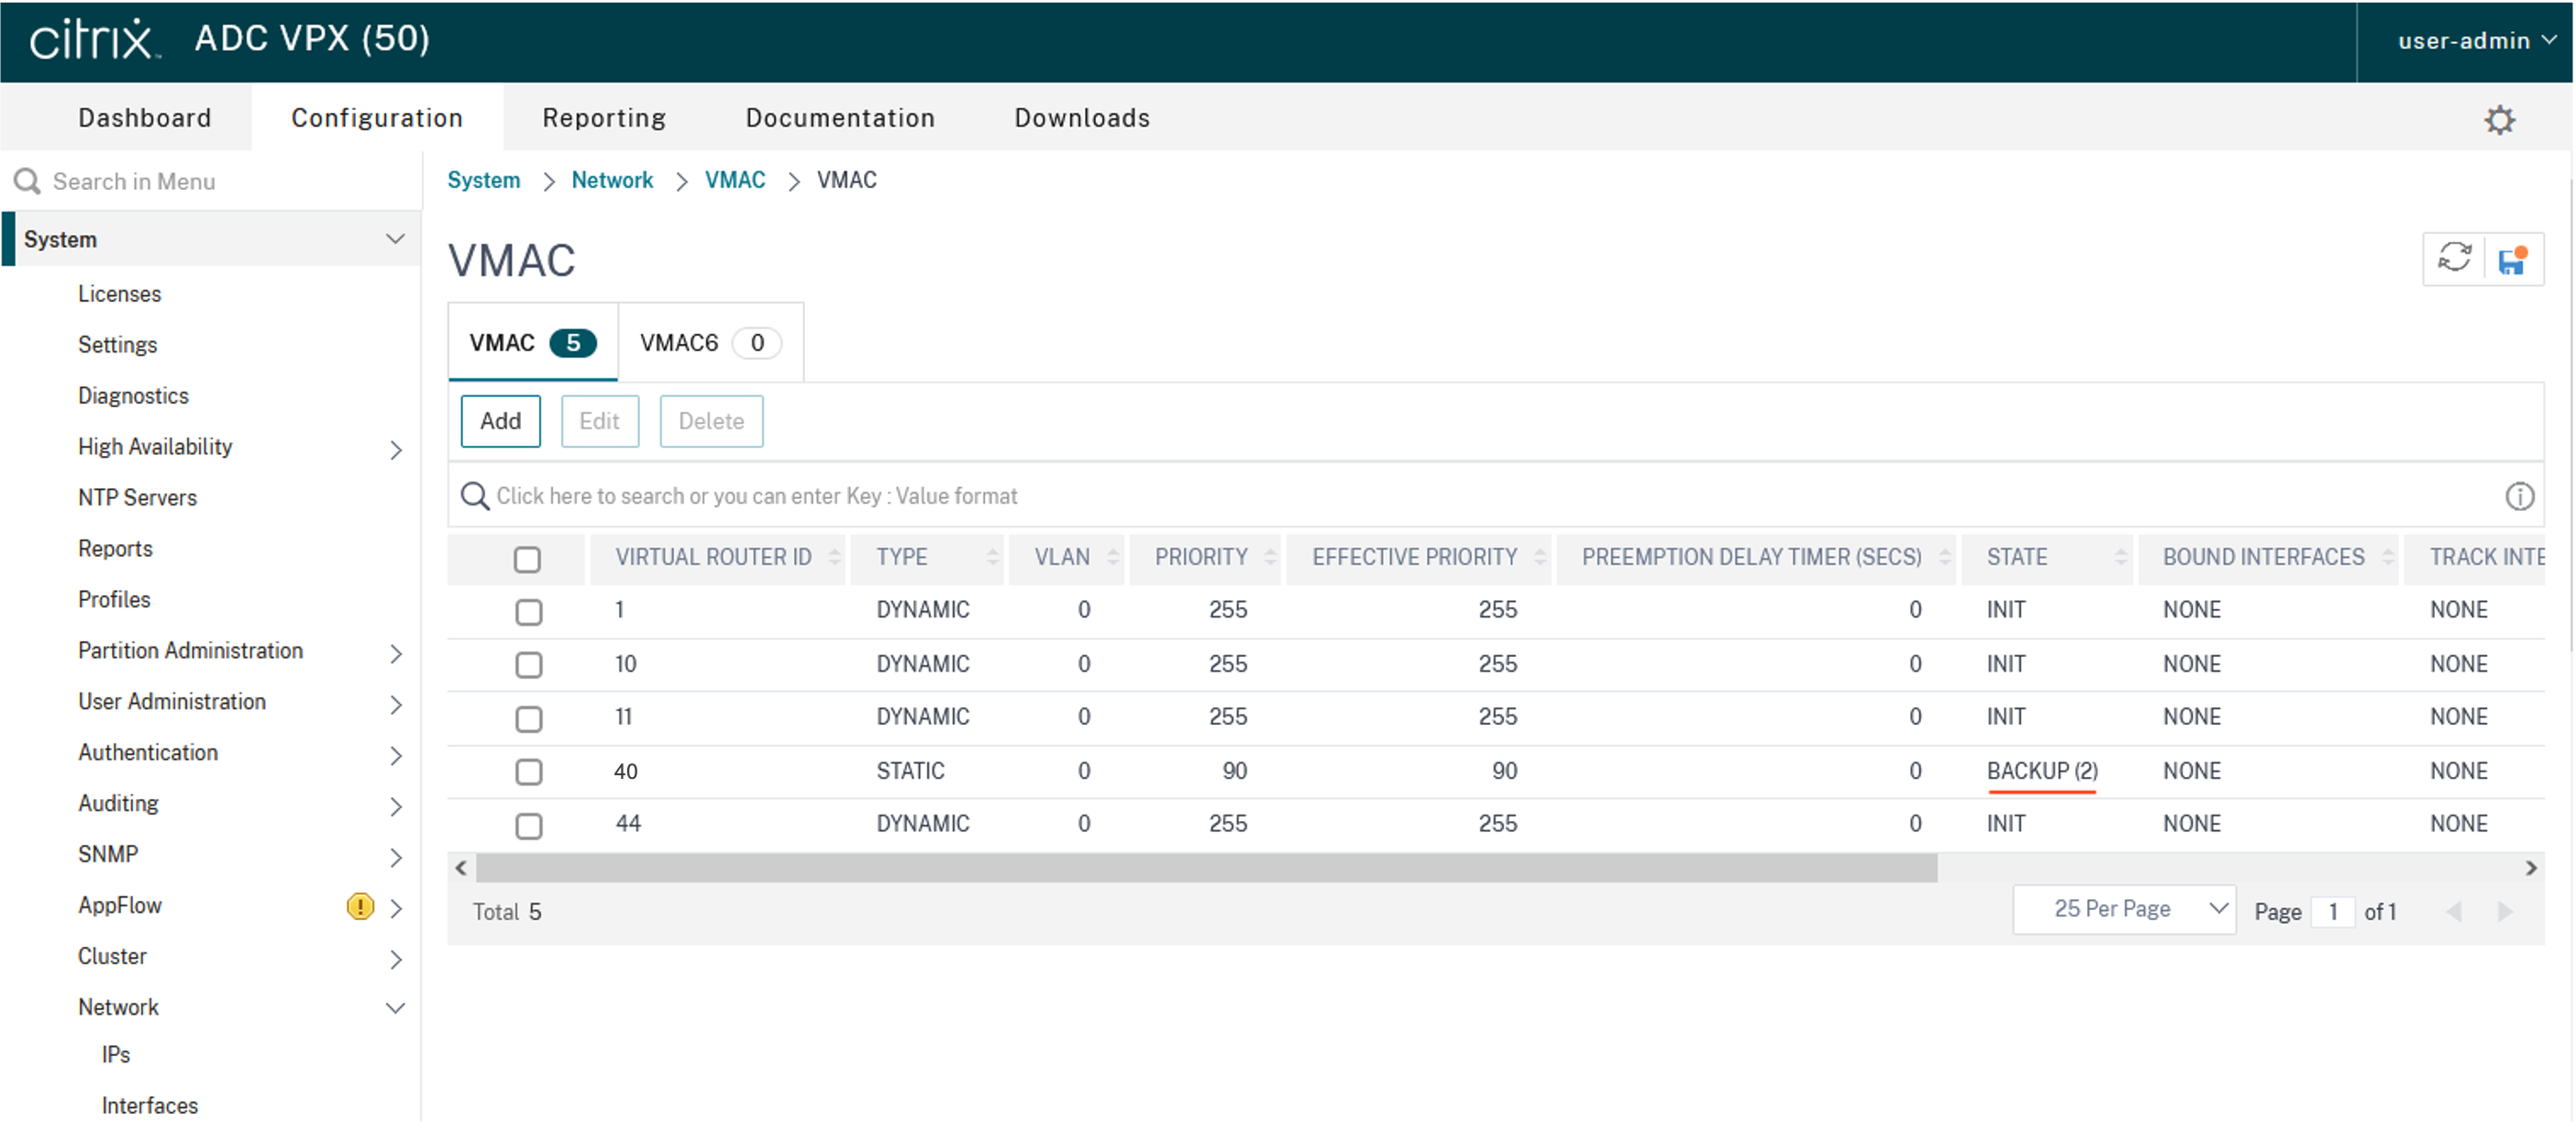Select checkbox for virtual router 40
This screenshot has height=1122, width=2576.
pos(528,772)
